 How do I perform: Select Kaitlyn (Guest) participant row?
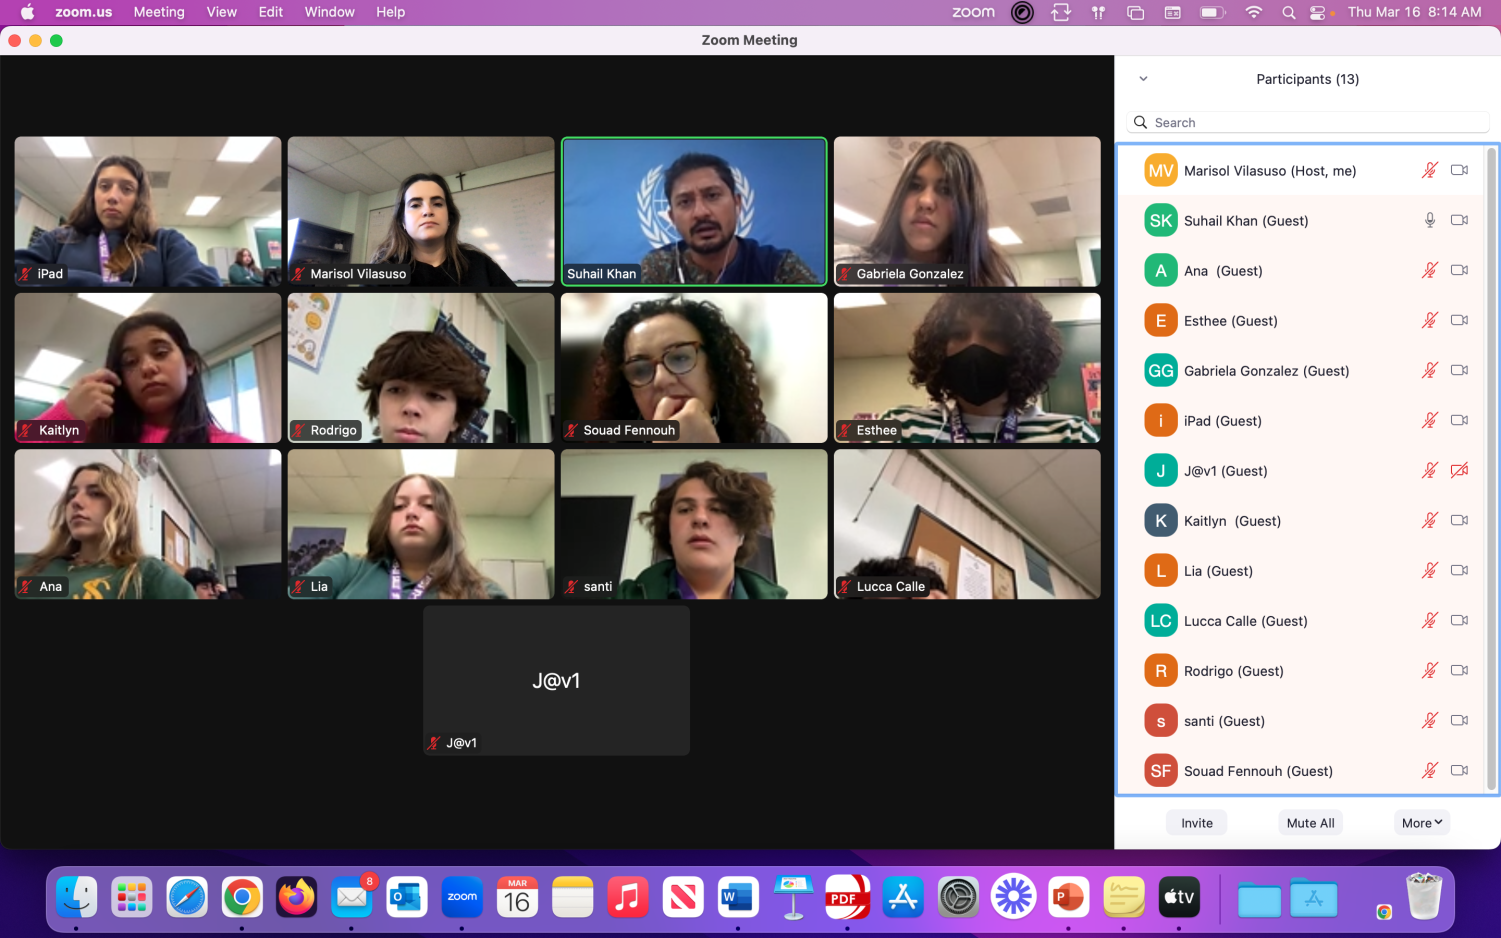coord(1300,521)
